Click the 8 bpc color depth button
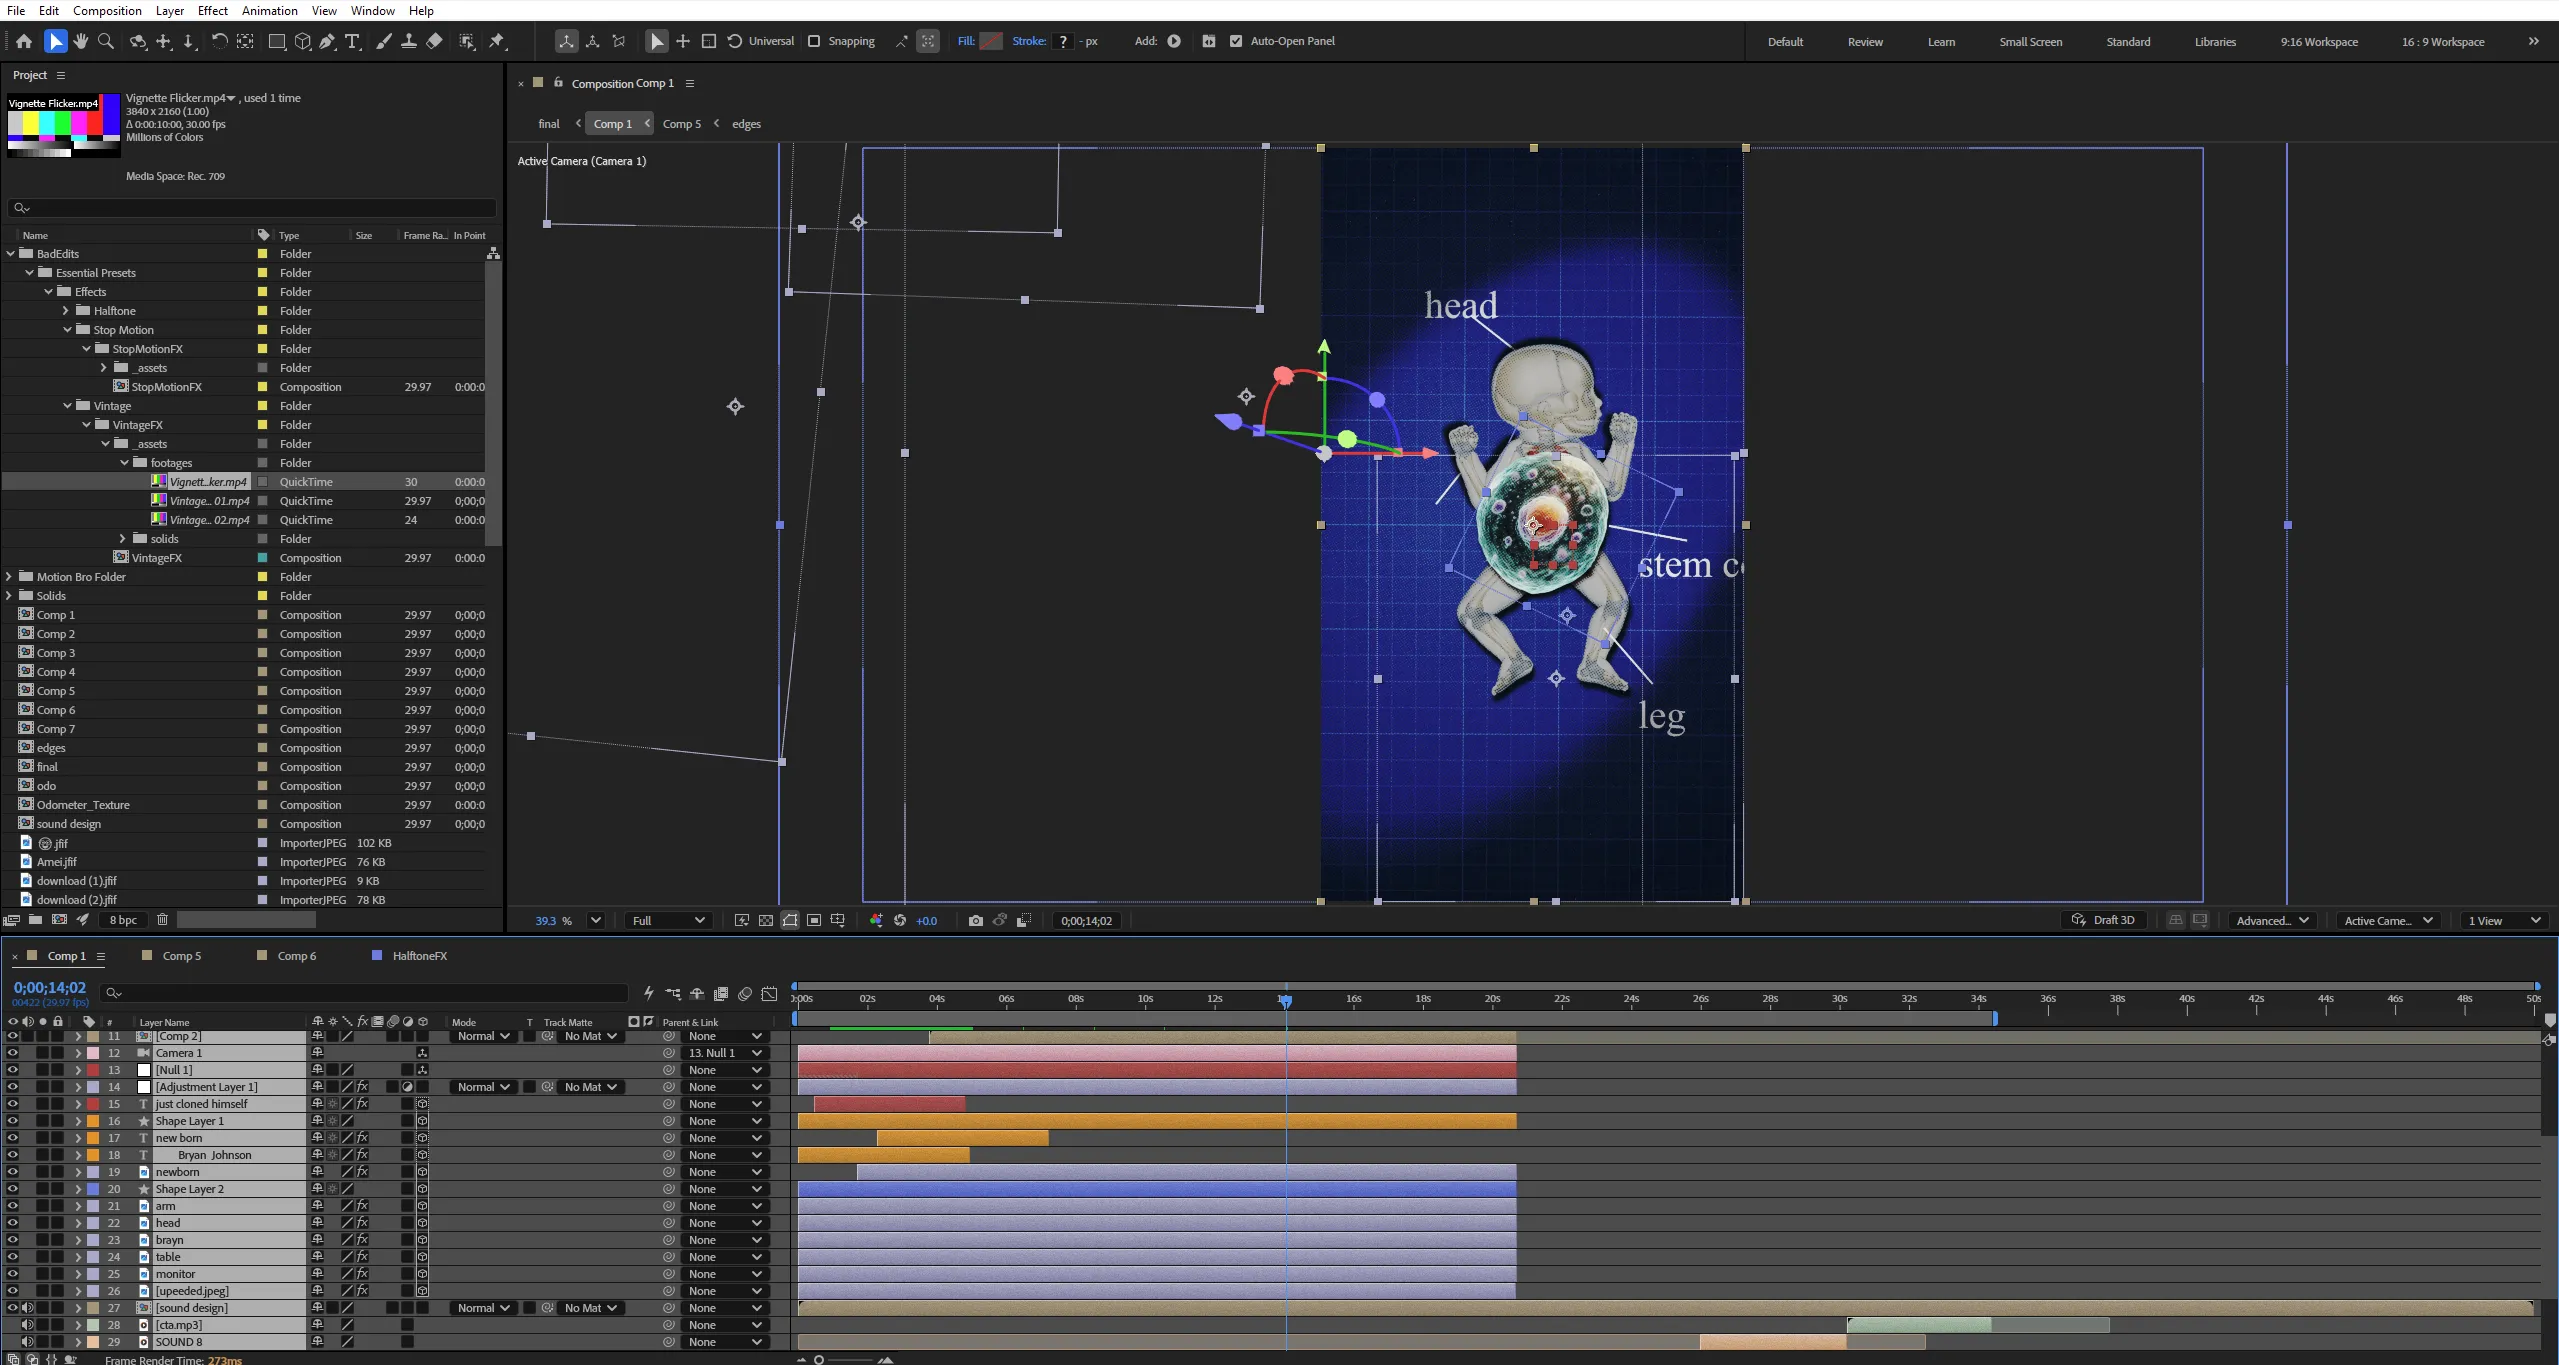 124,920
